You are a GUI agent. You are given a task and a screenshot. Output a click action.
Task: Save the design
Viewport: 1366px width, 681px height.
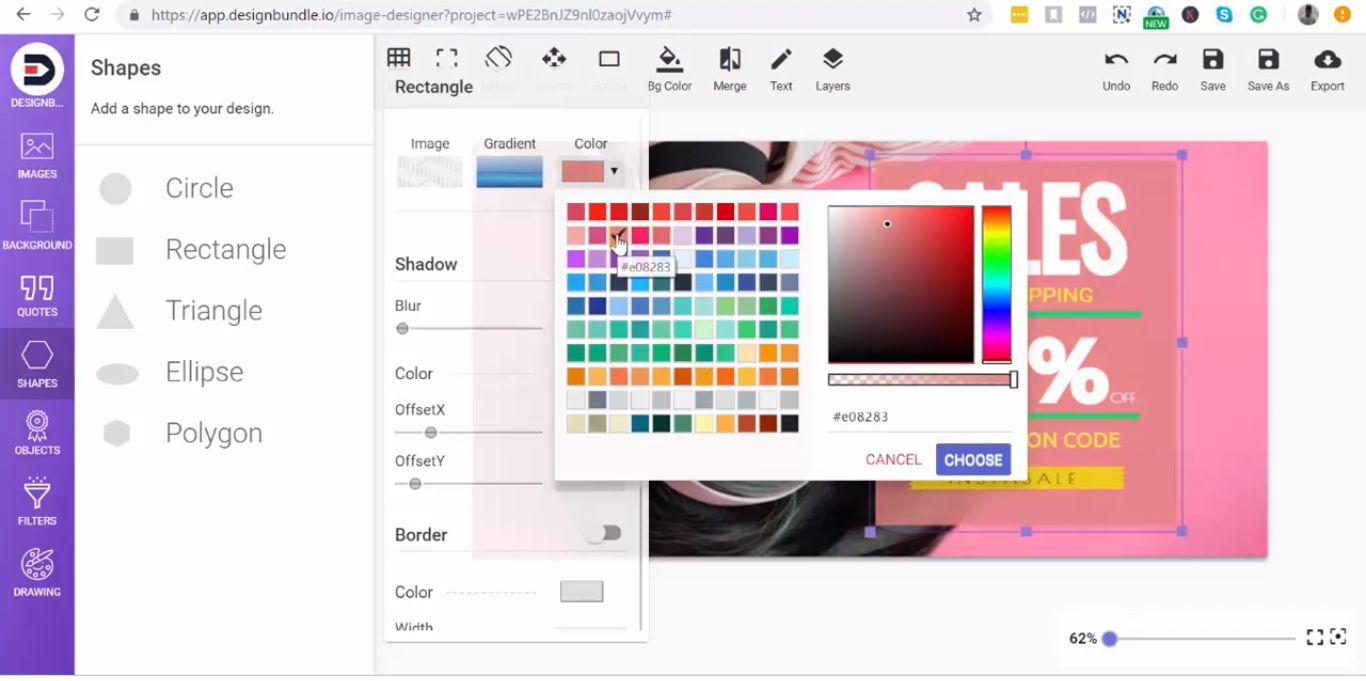pos(1213,68)
